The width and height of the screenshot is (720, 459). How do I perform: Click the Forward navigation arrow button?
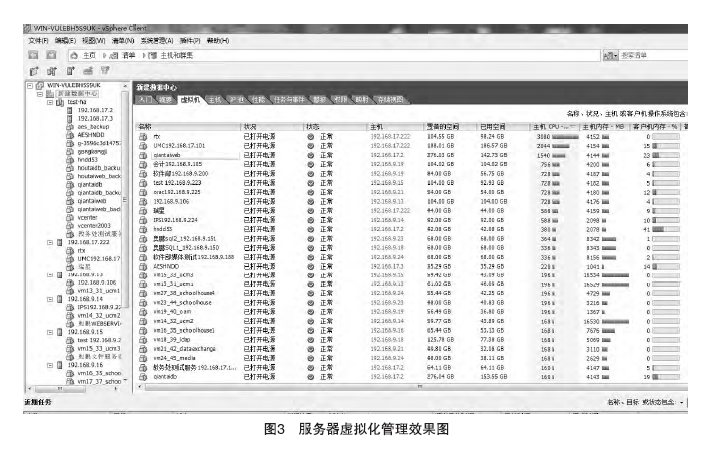[x=51, y=55]
